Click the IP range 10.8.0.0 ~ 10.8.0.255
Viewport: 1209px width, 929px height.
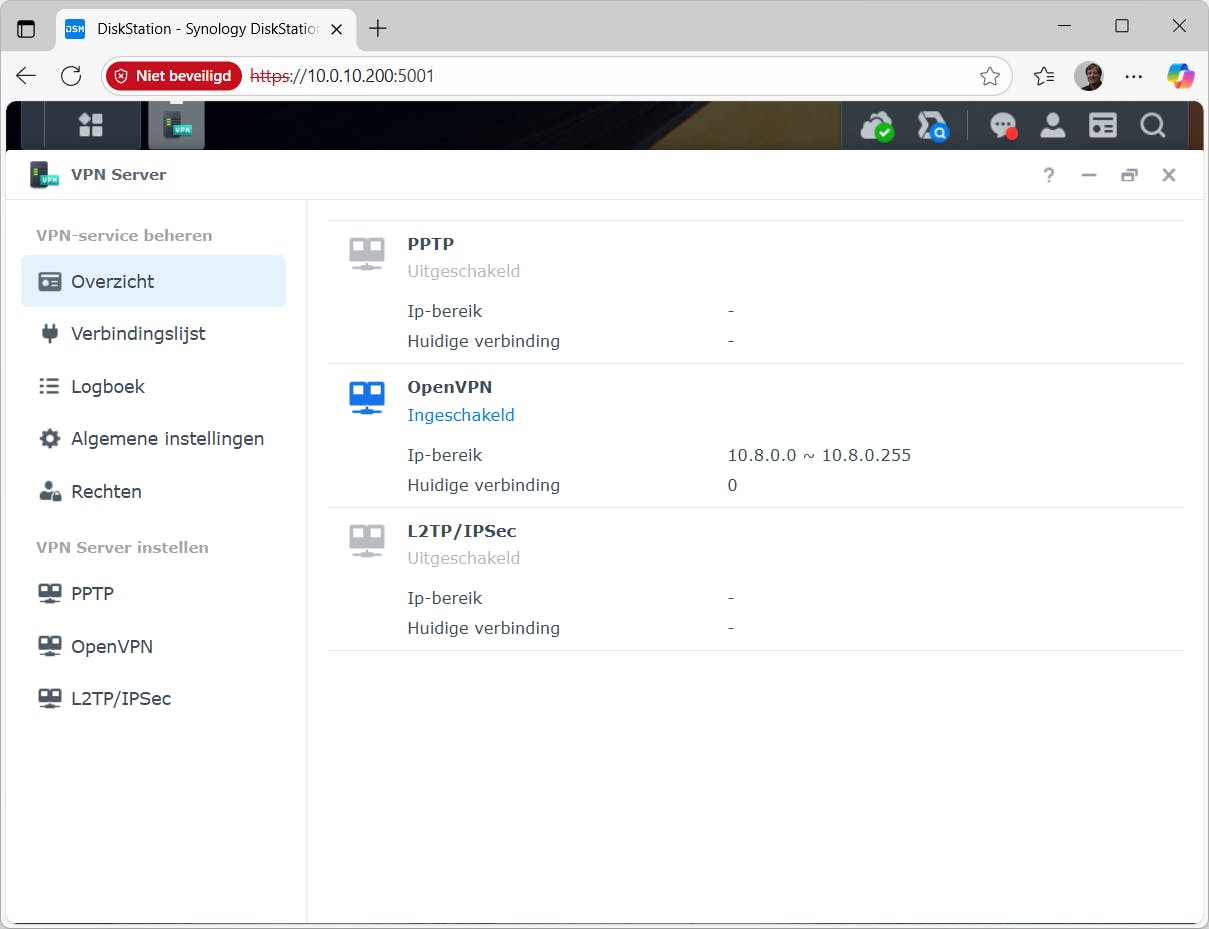pyautogui.click(x=819, y=455)
